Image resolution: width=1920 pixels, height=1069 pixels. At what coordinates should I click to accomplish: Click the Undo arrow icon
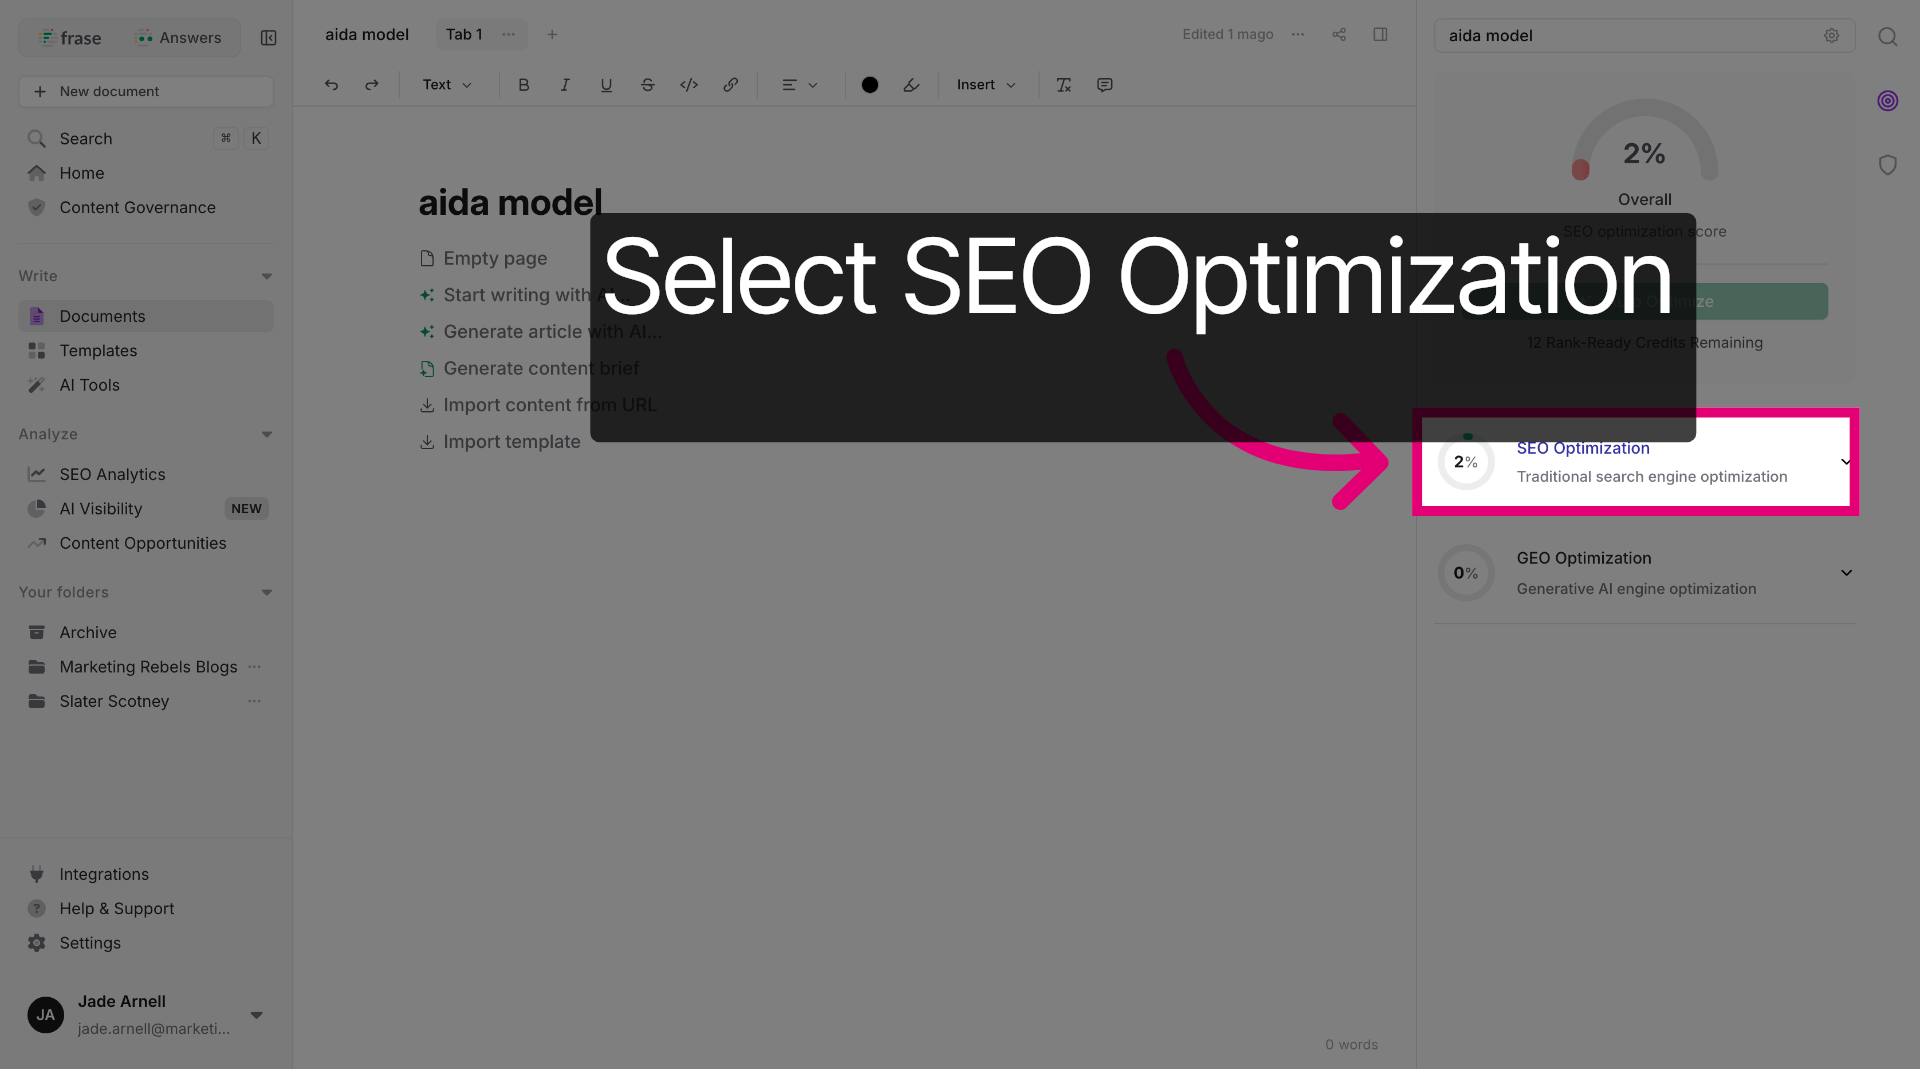(331, 85)
